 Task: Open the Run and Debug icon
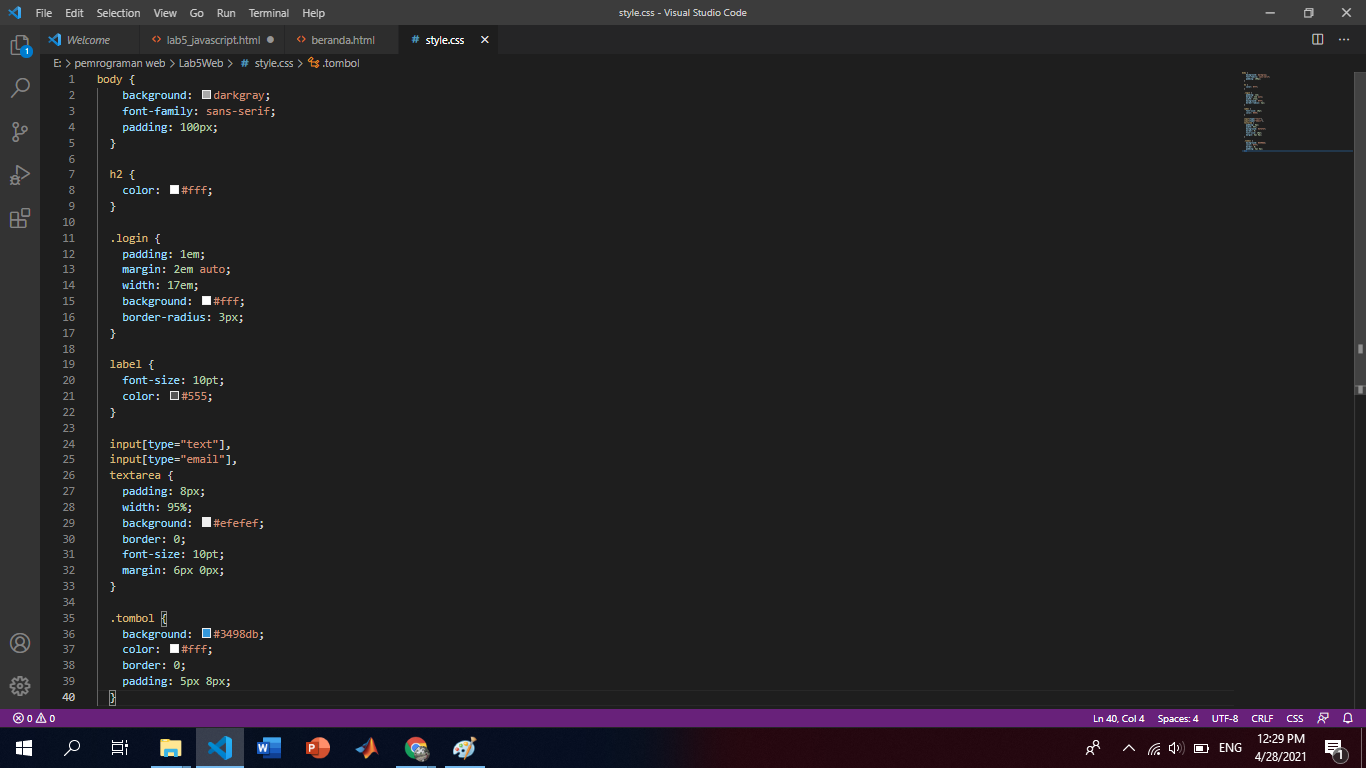(20, 175)
